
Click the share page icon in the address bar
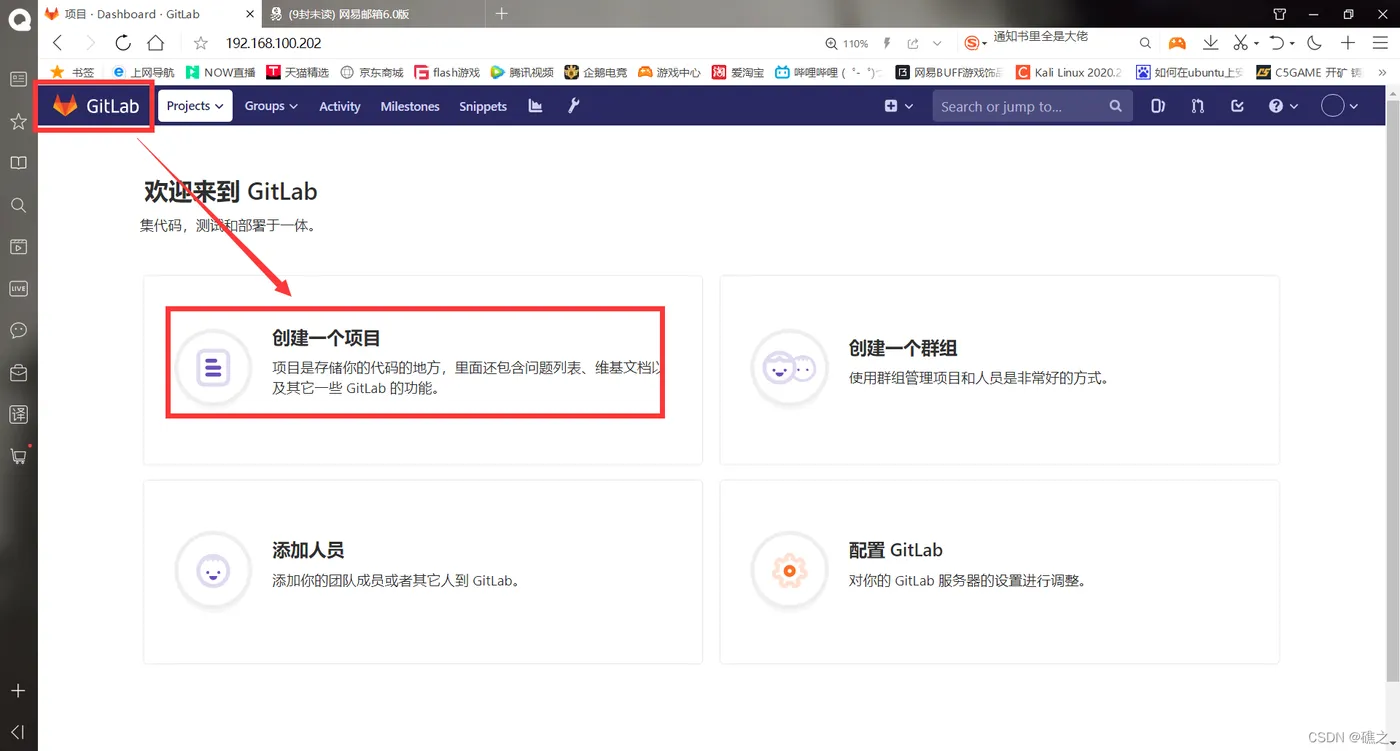[x=913, y=44]
